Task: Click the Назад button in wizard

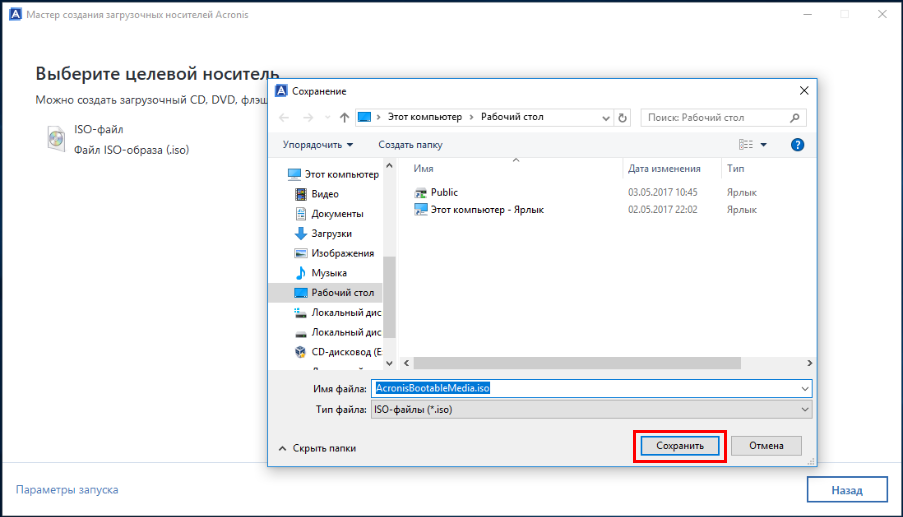Action: click(847, 490)
